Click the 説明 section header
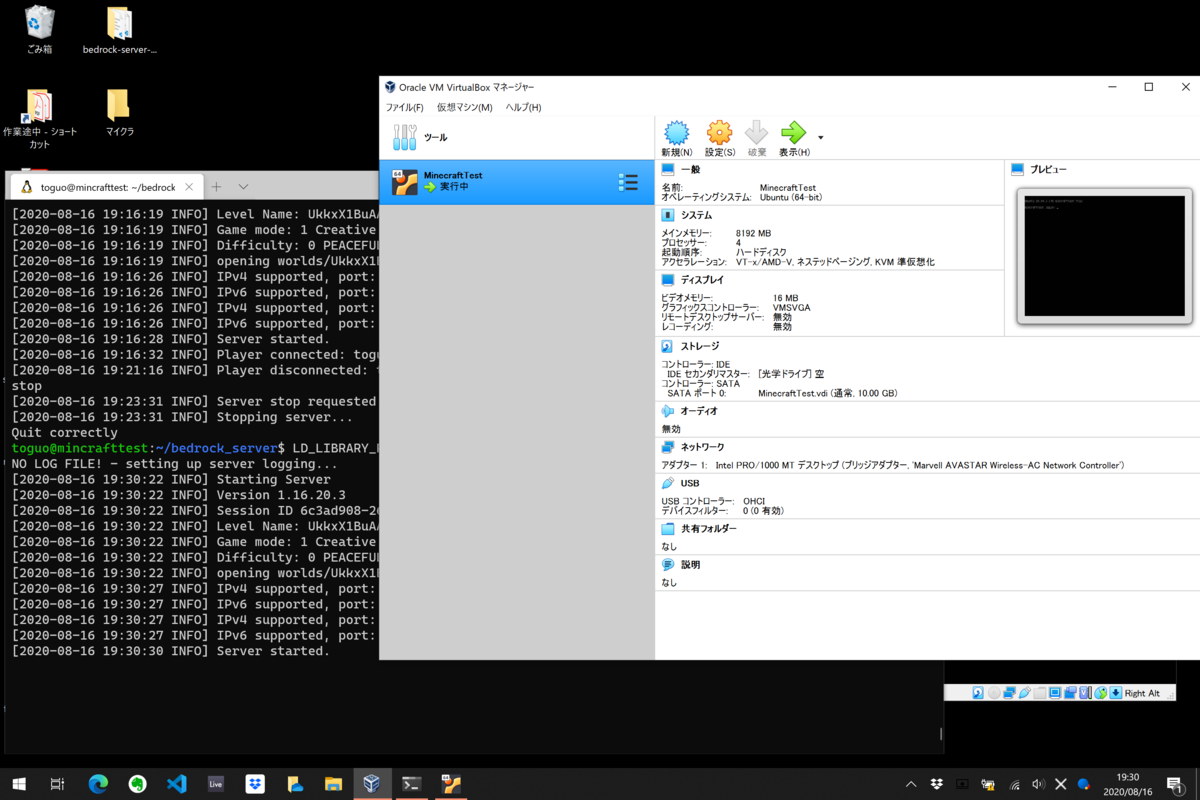 [690, 565]
